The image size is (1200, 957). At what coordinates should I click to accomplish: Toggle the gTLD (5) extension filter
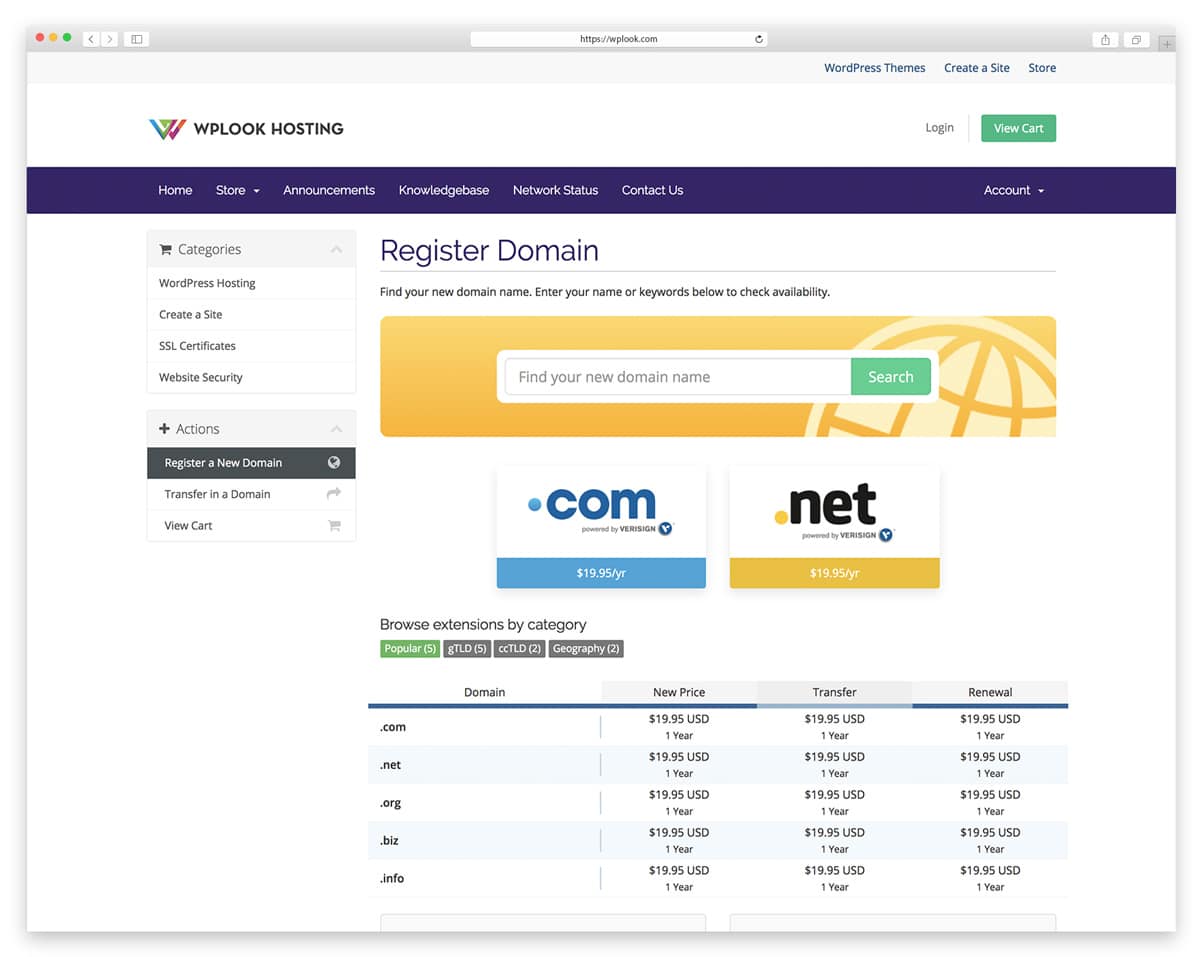[467, 648]
